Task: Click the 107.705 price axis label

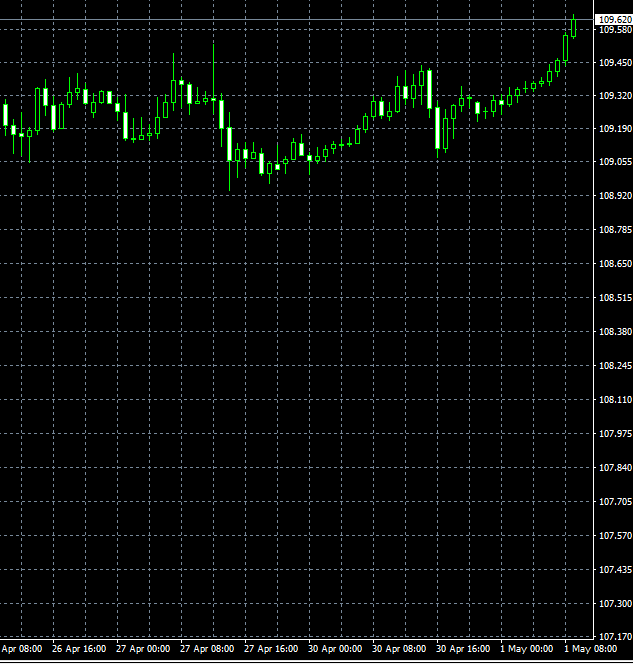Action: coord(615,502)
